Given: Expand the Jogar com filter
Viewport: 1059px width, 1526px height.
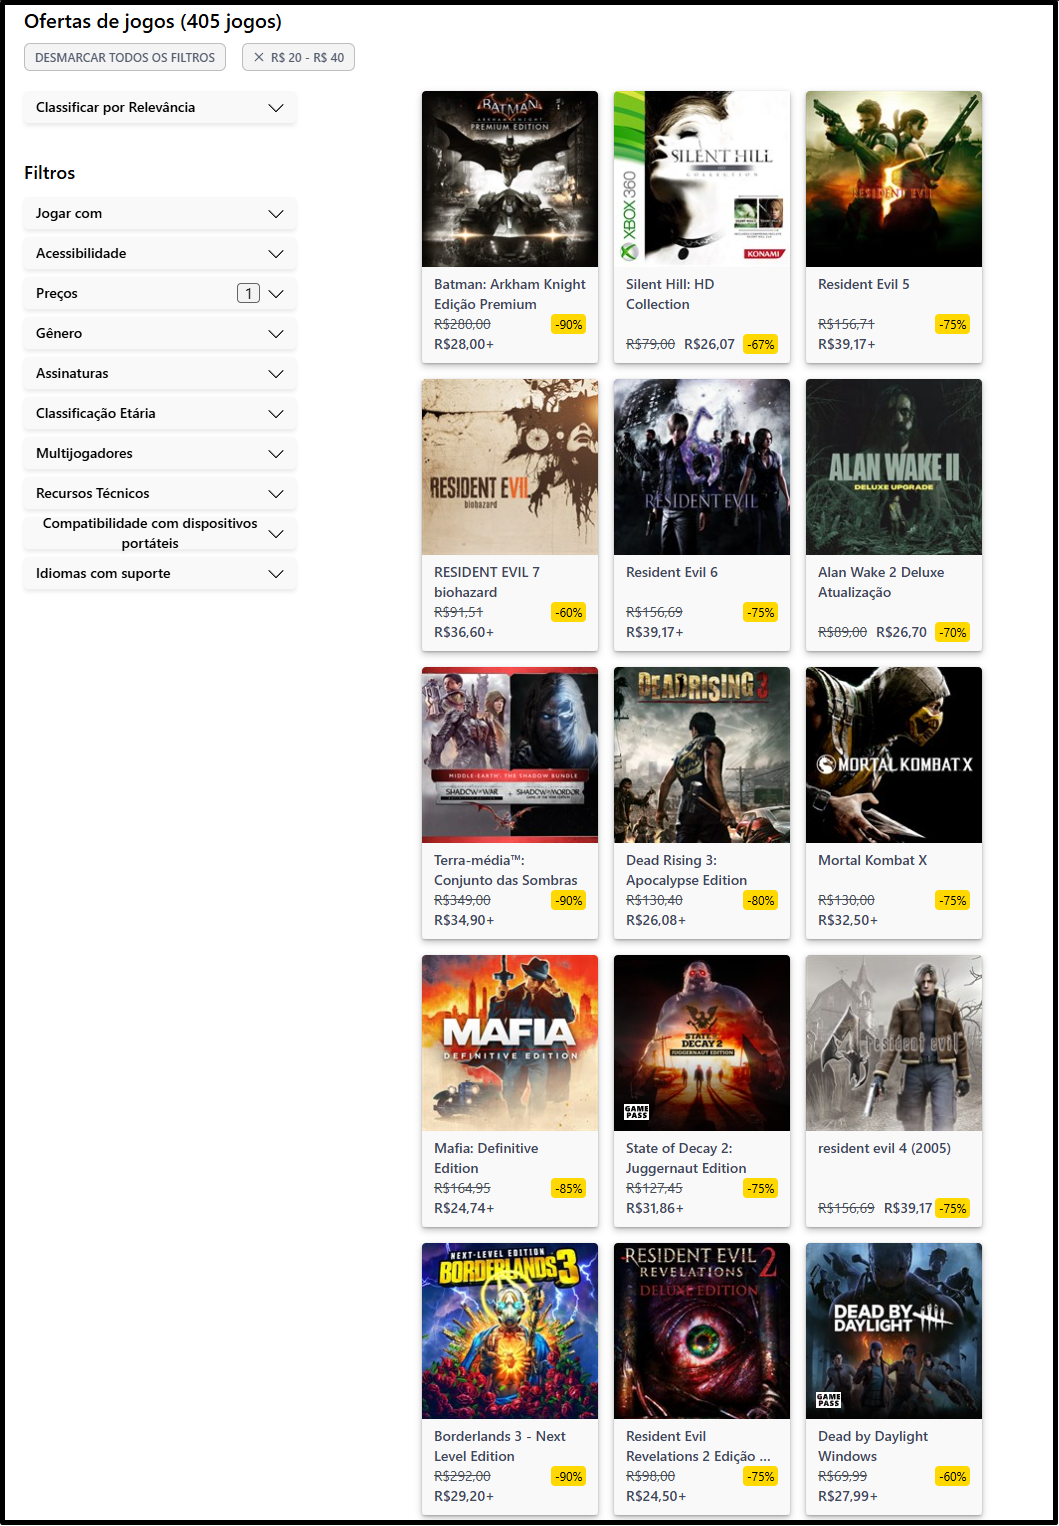Looking at the screenshot, I should (160, 214).
